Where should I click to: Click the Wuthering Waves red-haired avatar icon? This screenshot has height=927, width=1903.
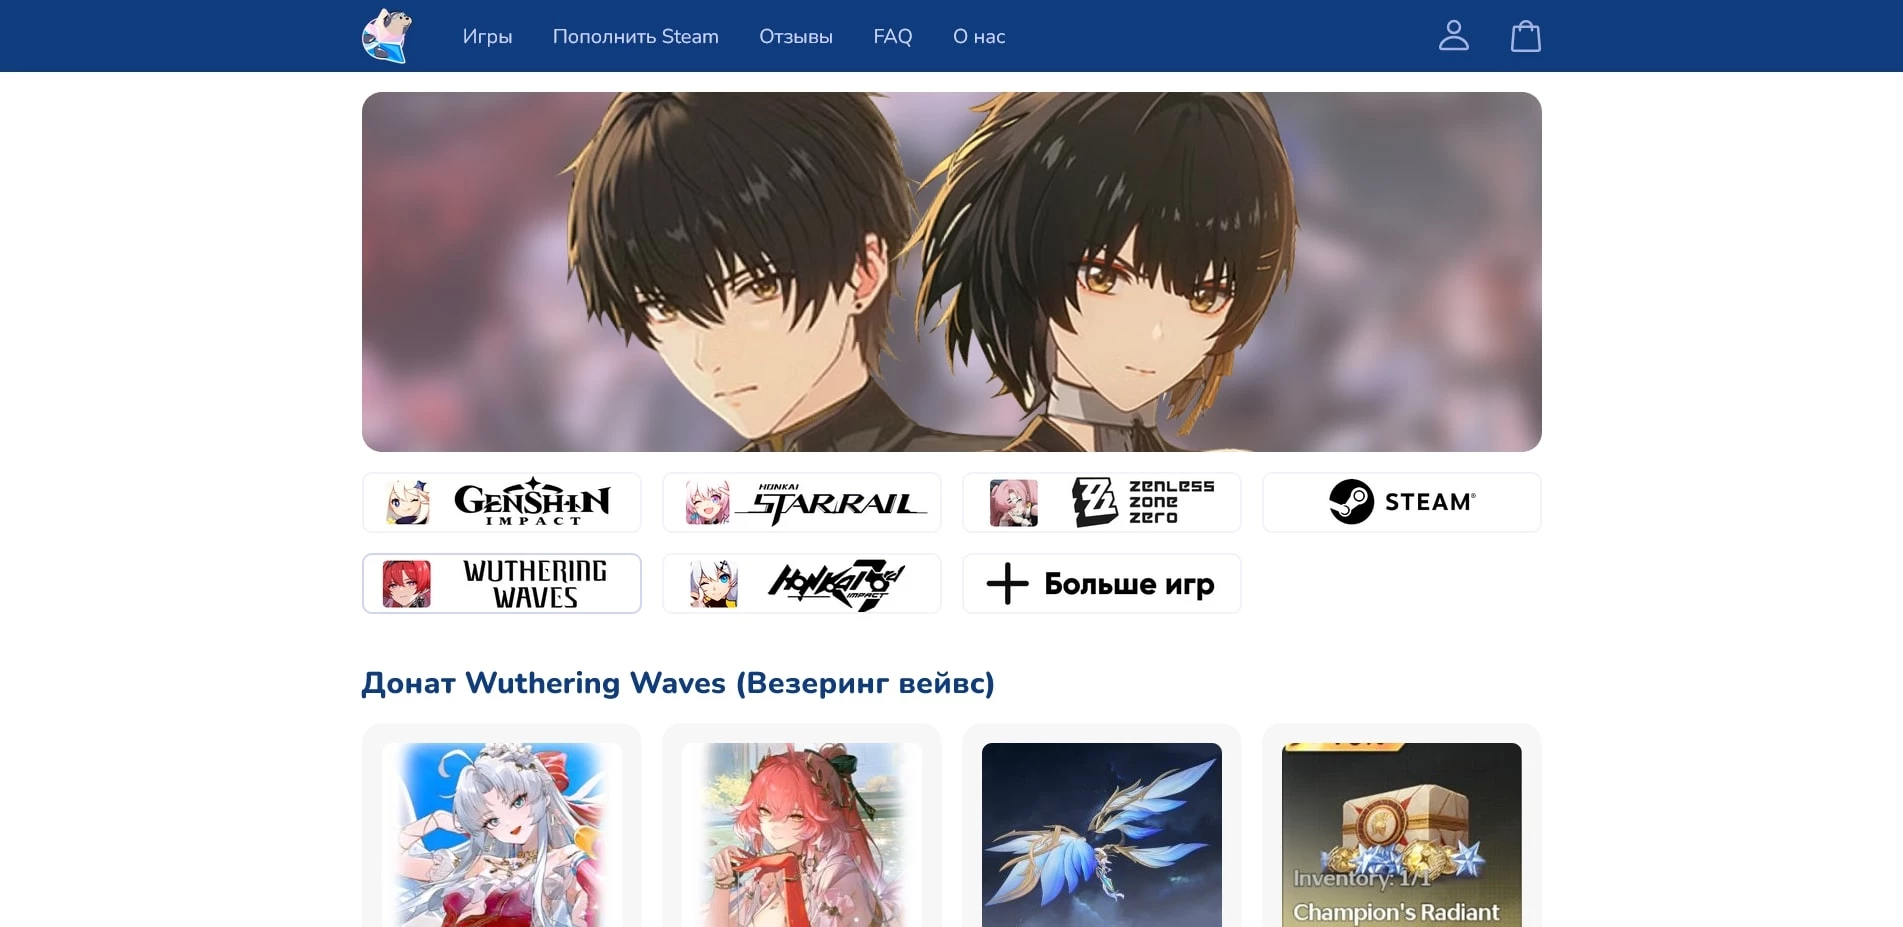click(x=407, y=584)
